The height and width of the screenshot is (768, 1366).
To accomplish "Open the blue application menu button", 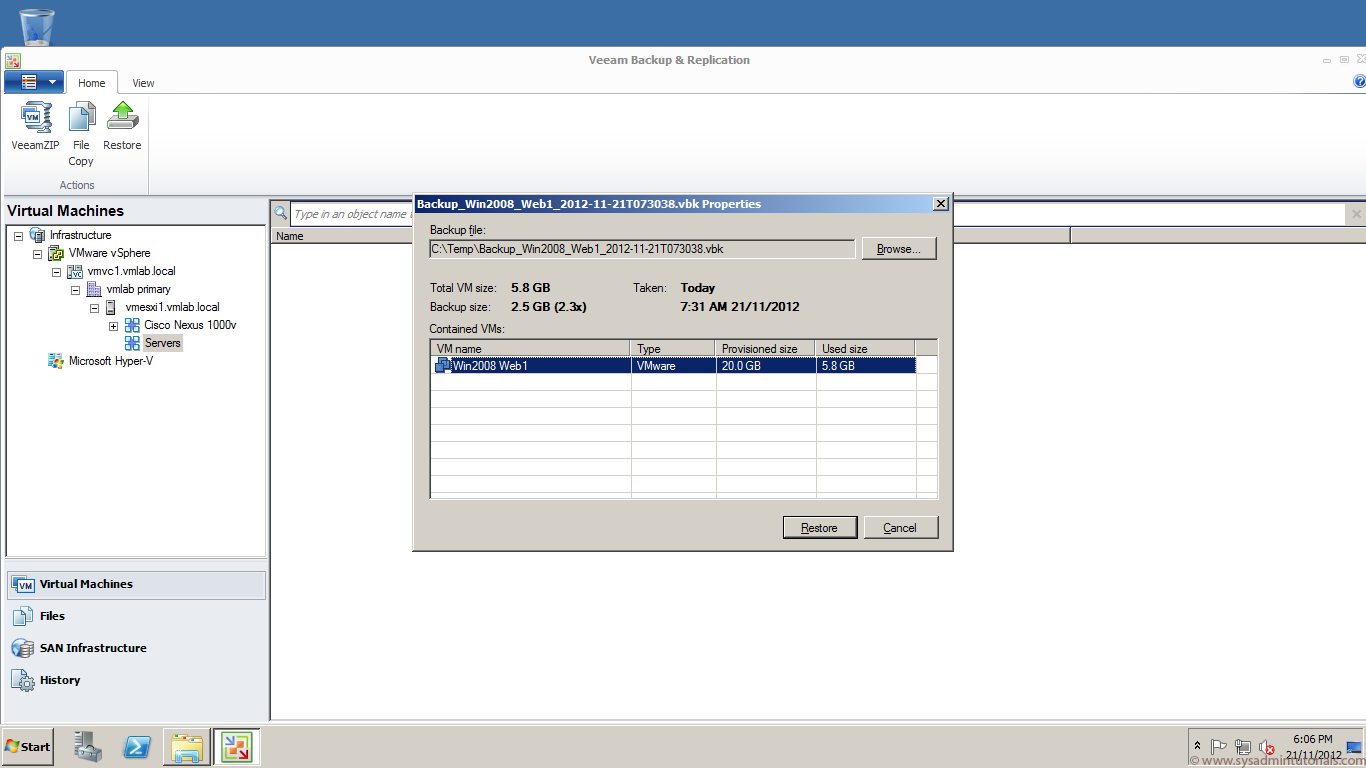I will point(34,82).
